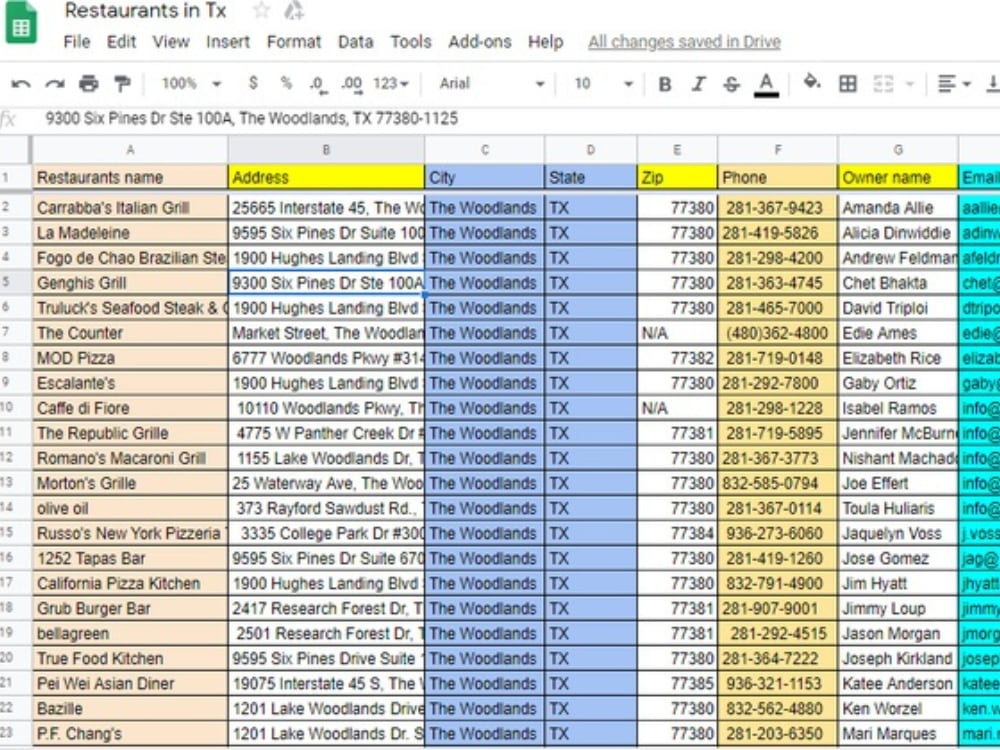This screenshot has height=750, width=1000.
Task: Activate the paint format tool
Action: point(122,84)
